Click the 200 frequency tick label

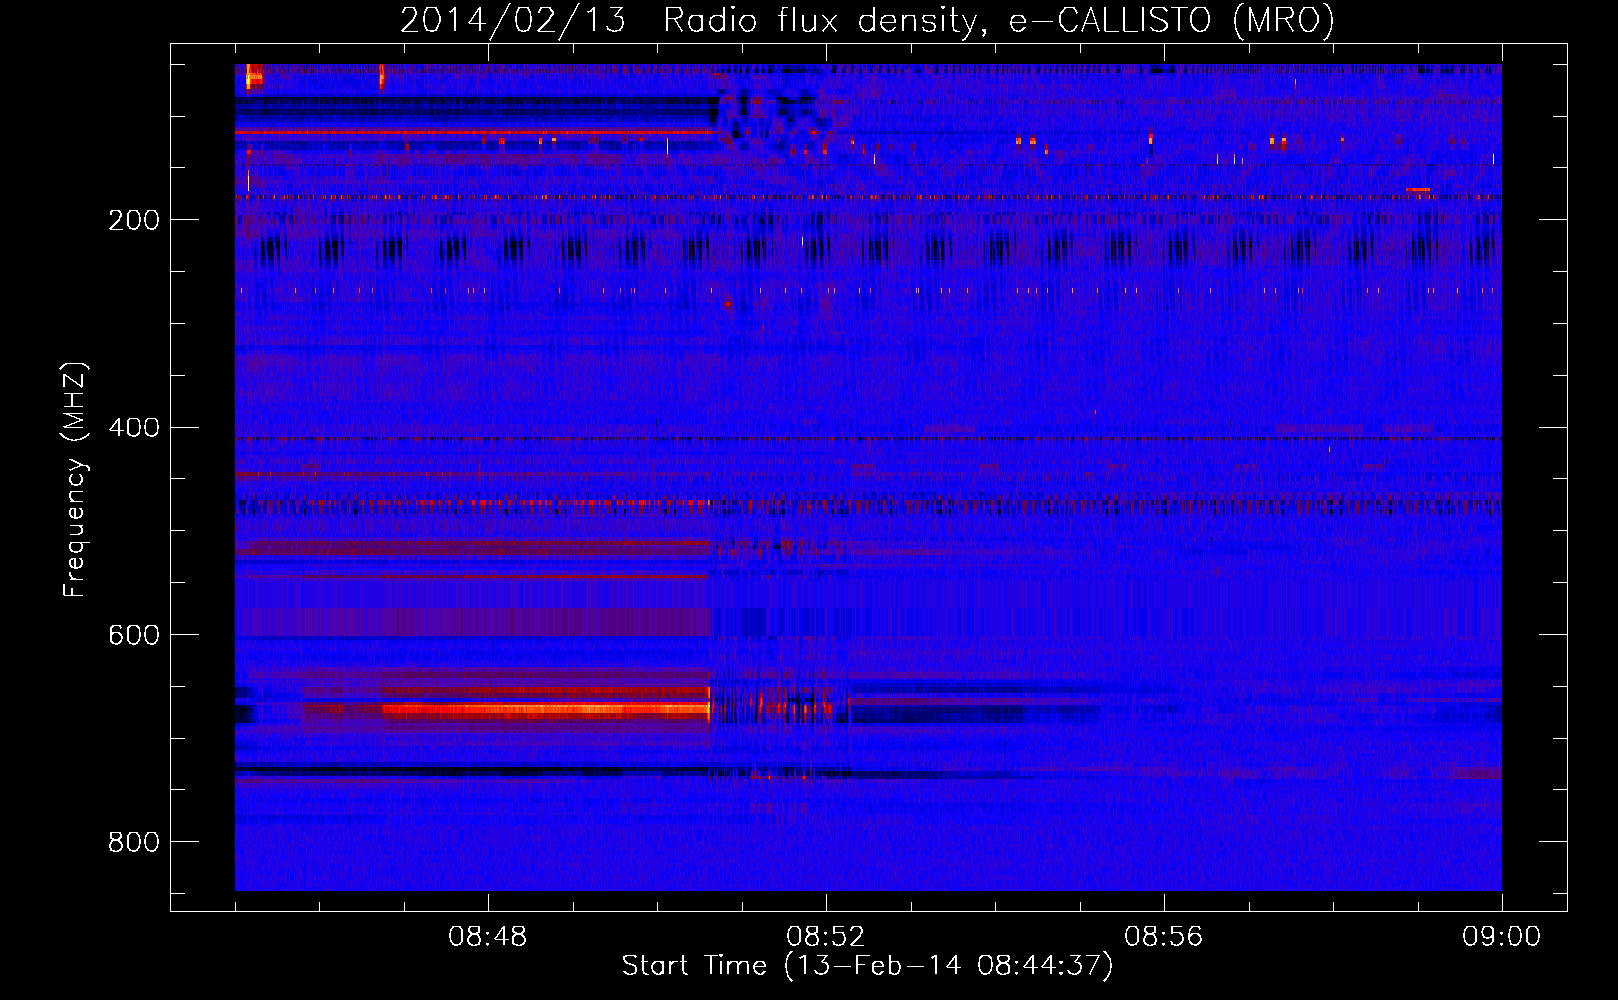pos(134,220)
